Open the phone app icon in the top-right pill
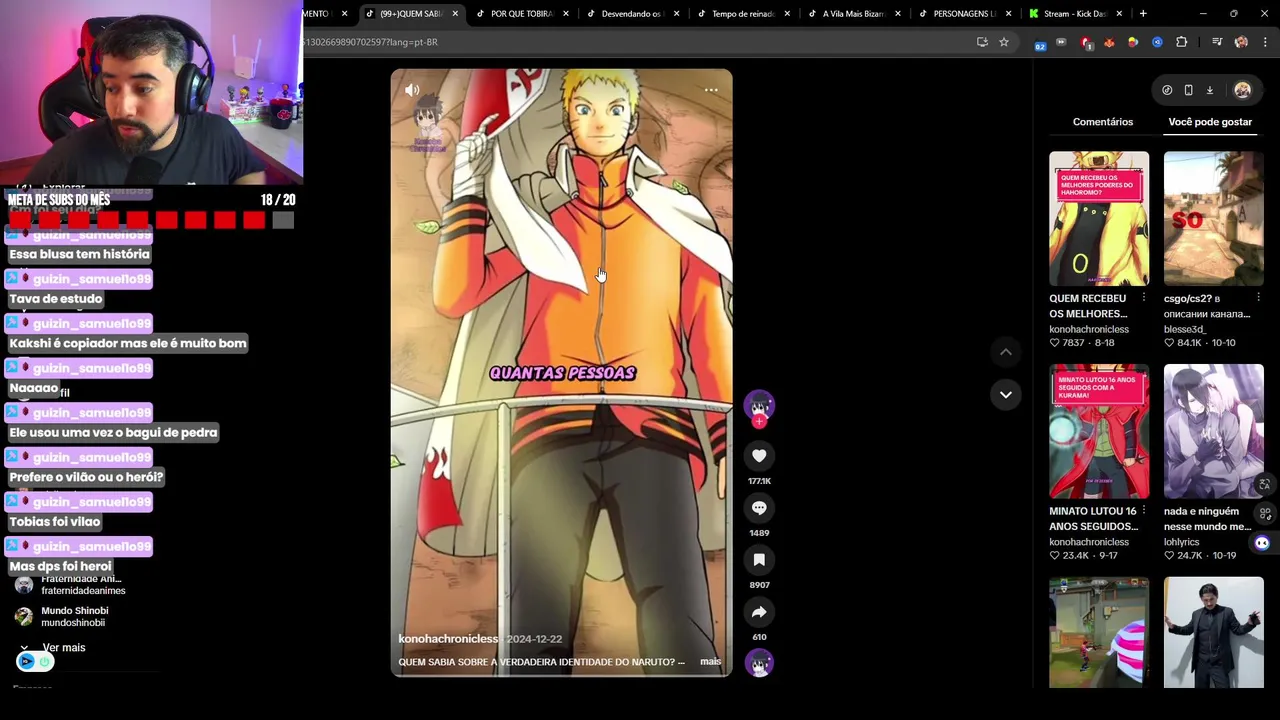 [x=1188, y=90]
